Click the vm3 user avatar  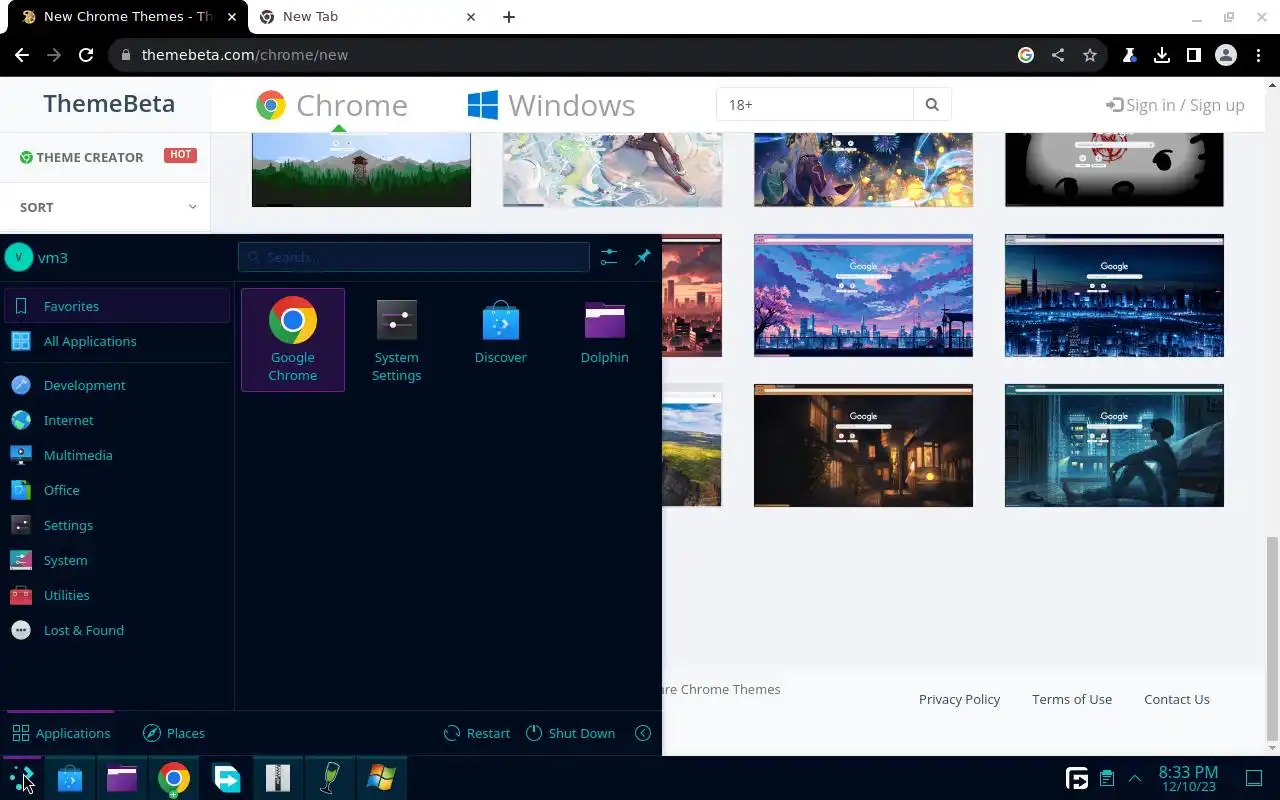pyautogui.click(x=19, y=257)
